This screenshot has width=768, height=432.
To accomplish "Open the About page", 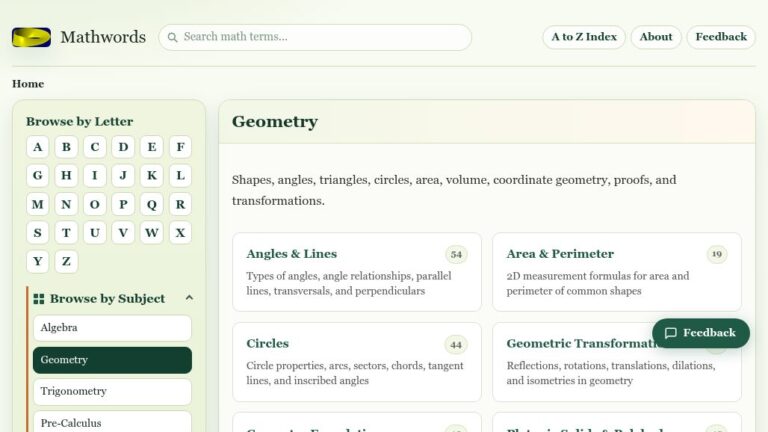I will point(656,37).
